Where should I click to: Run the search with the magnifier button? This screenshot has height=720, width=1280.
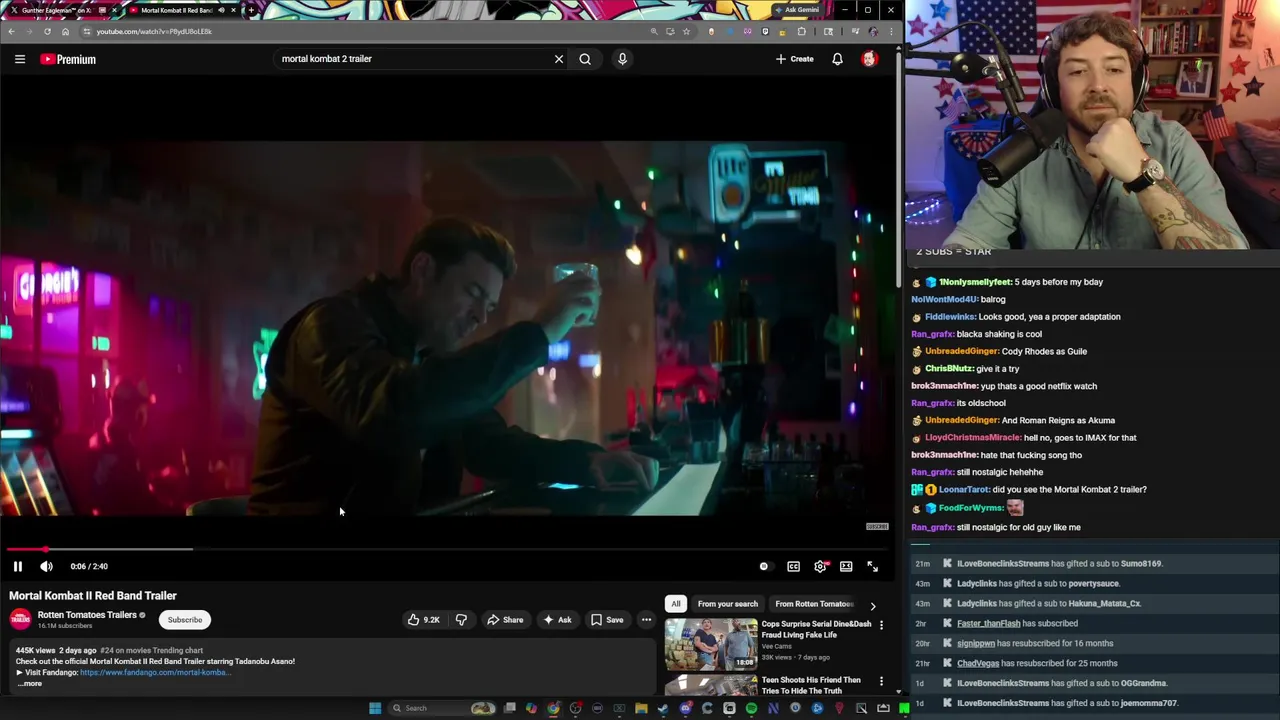point(585,59)
